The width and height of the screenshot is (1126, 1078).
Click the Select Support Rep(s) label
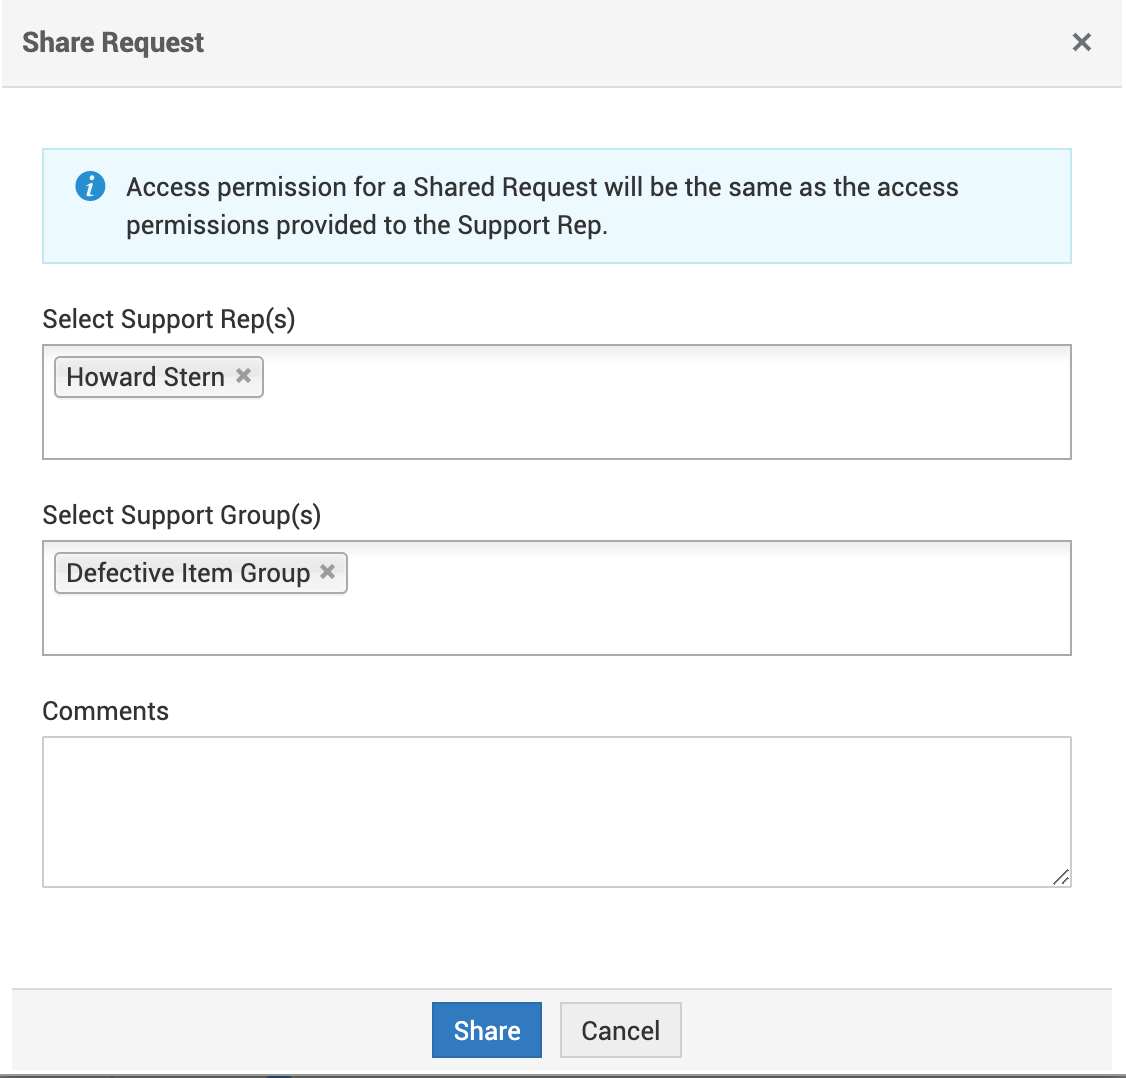(169, 319)
